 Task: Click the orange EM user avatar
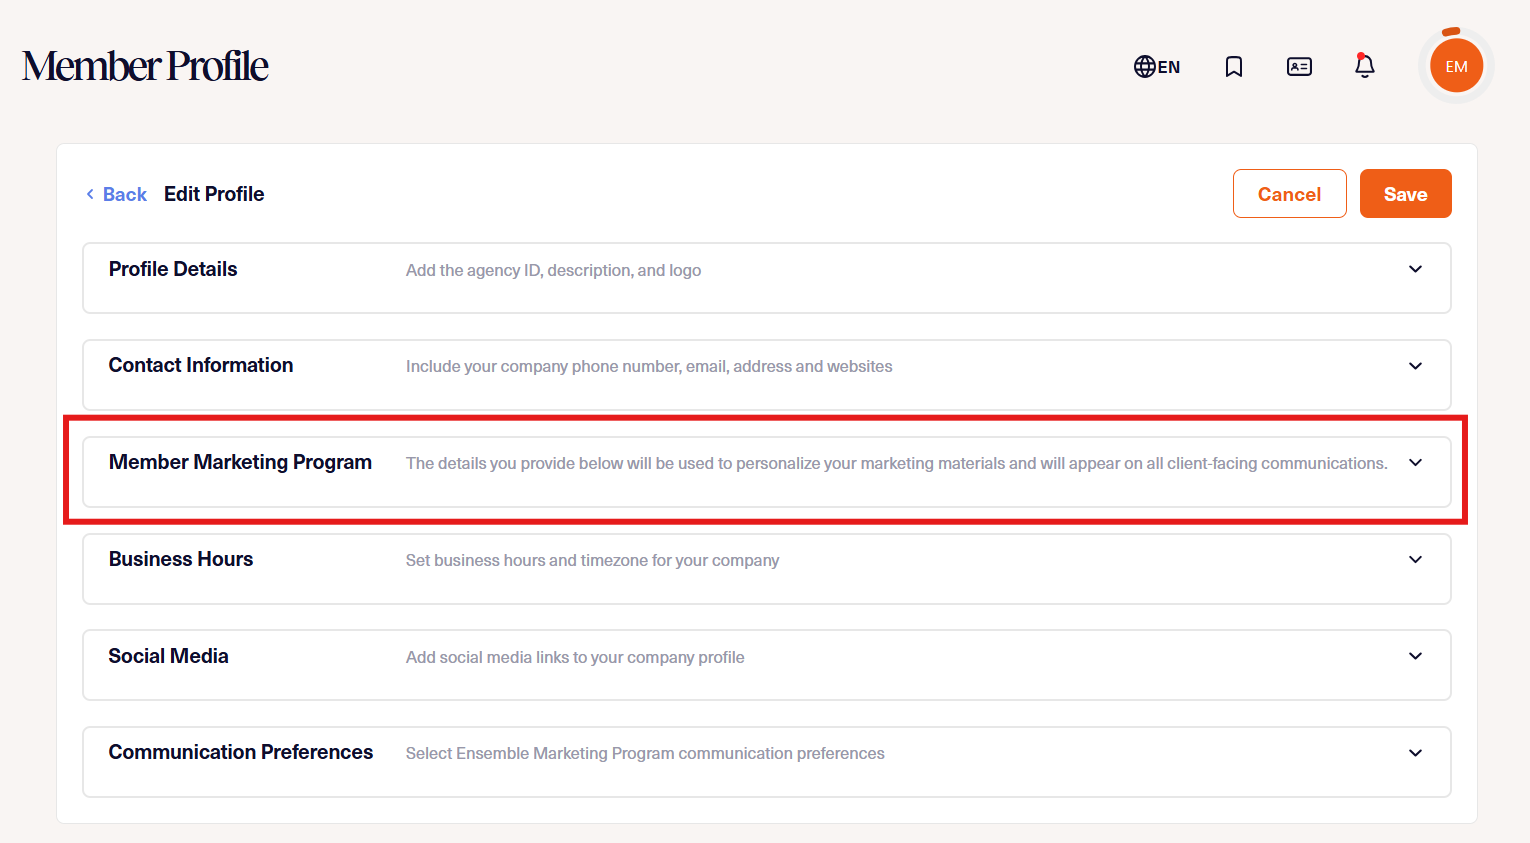1455,67
